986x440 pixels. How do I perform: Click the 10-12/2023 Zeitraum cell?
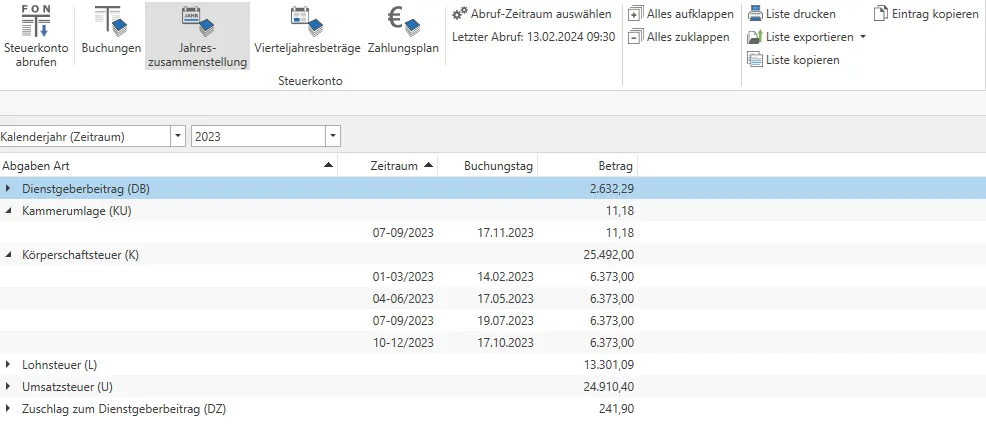point(403,343)
